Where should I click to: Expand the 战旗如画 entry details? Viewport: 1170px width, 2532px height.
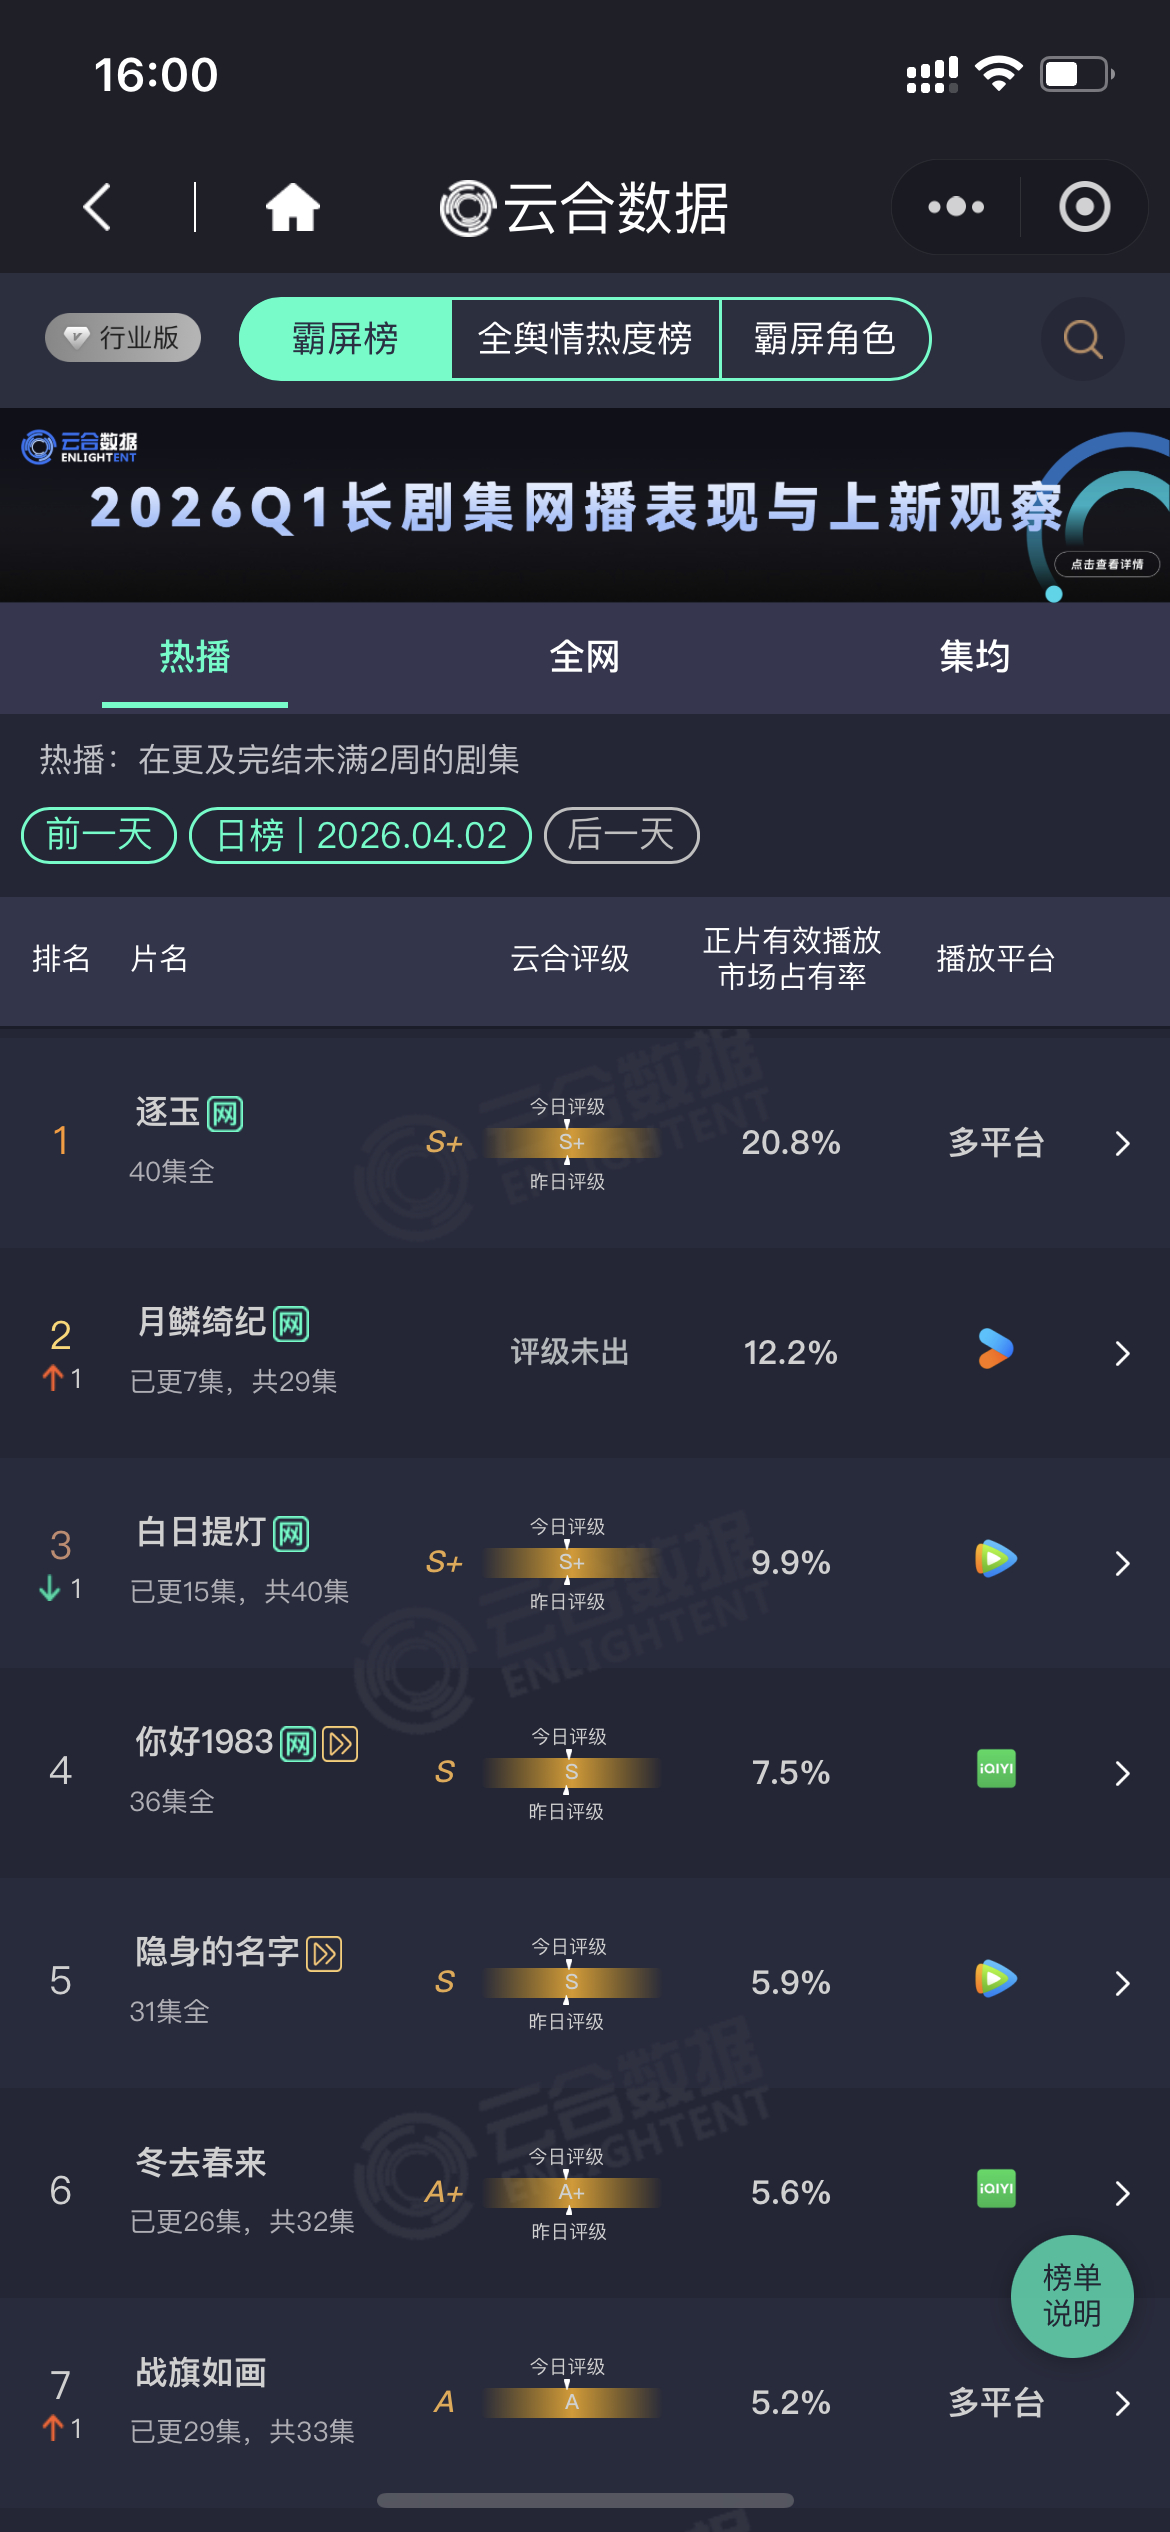(1122, 2404)
